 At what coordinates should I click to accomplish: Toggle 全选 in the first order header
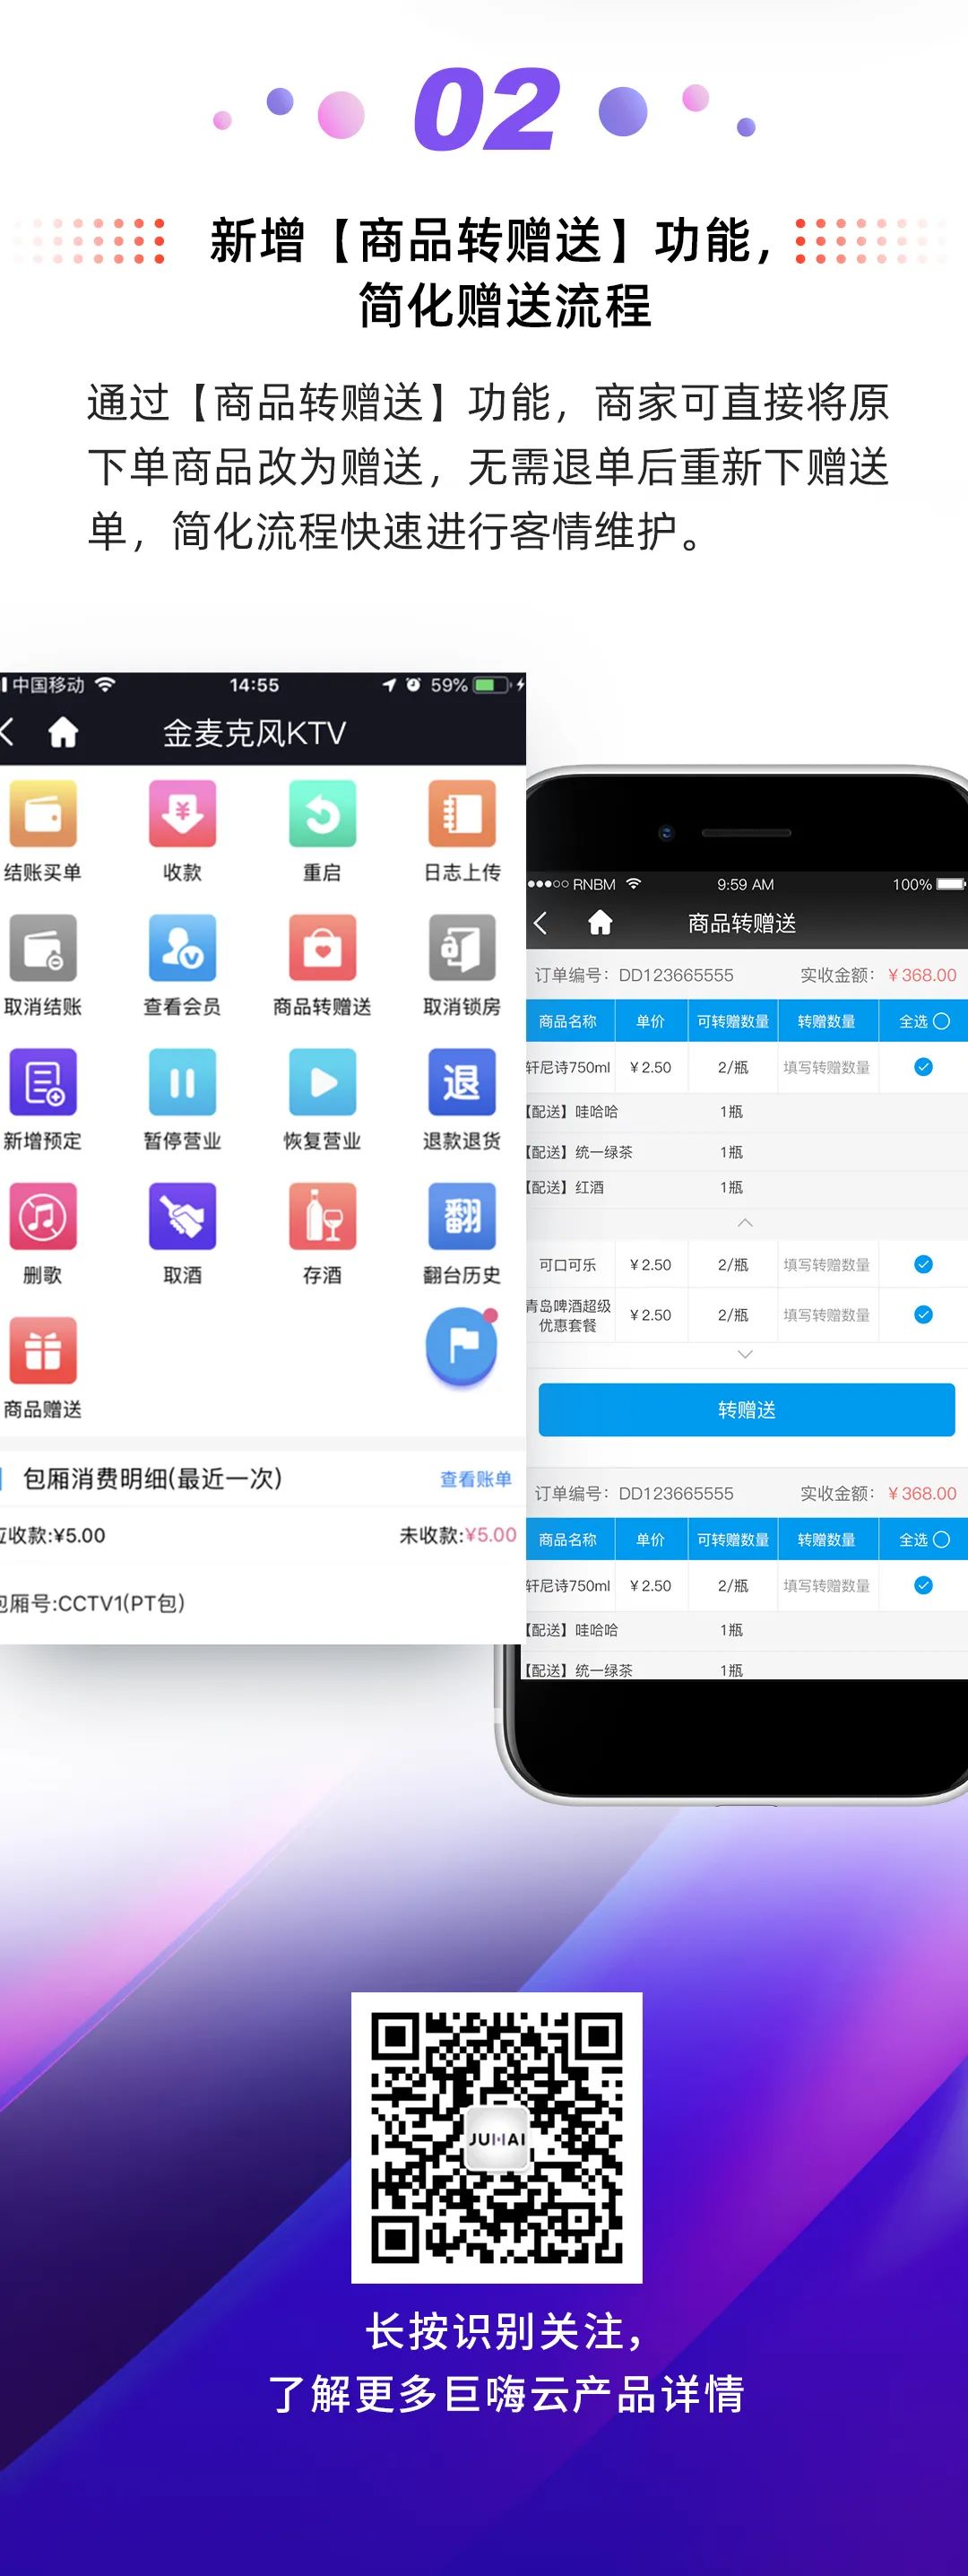(940, 1021)
